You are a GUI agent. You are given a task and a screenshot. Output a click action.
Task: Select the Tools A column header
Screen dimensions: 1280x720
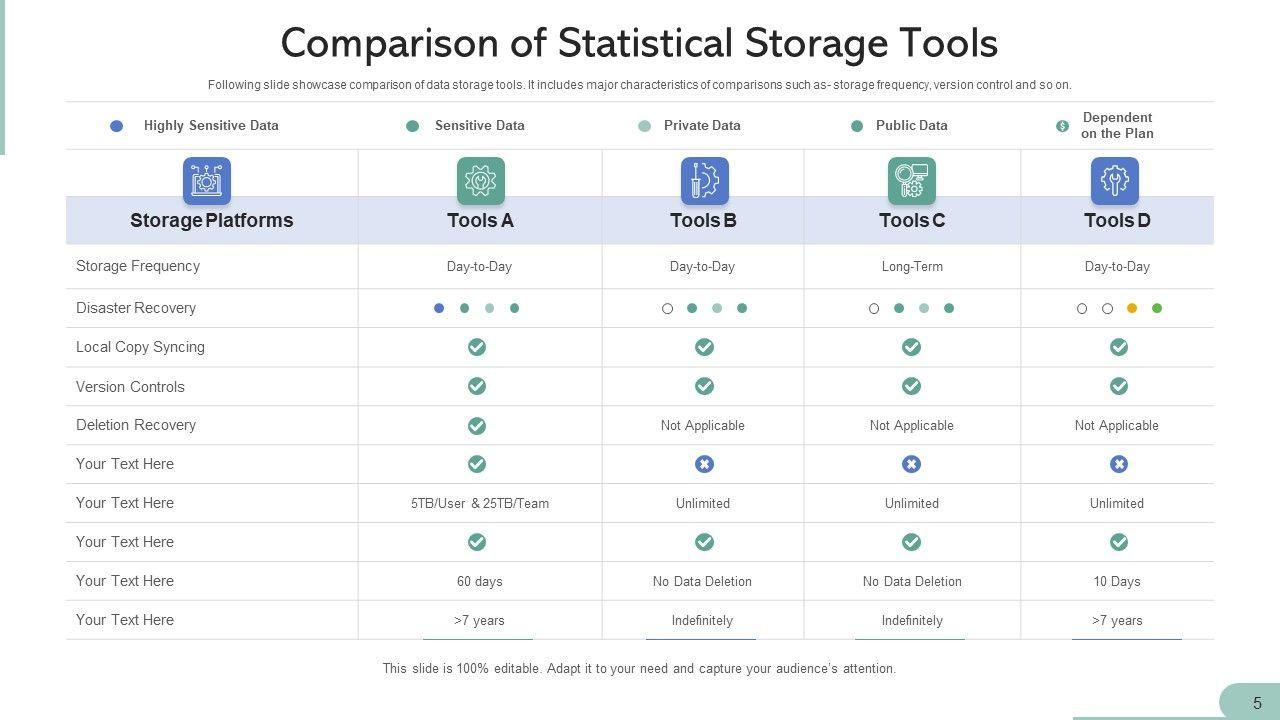[x=481, y=221]
